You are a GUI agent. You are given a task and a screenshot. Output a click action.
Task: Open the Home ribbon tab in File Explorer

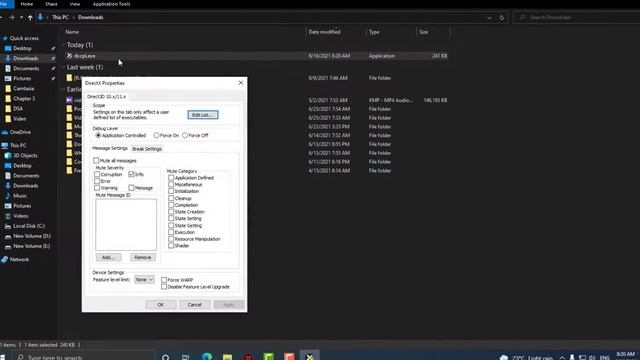(27, 4)
